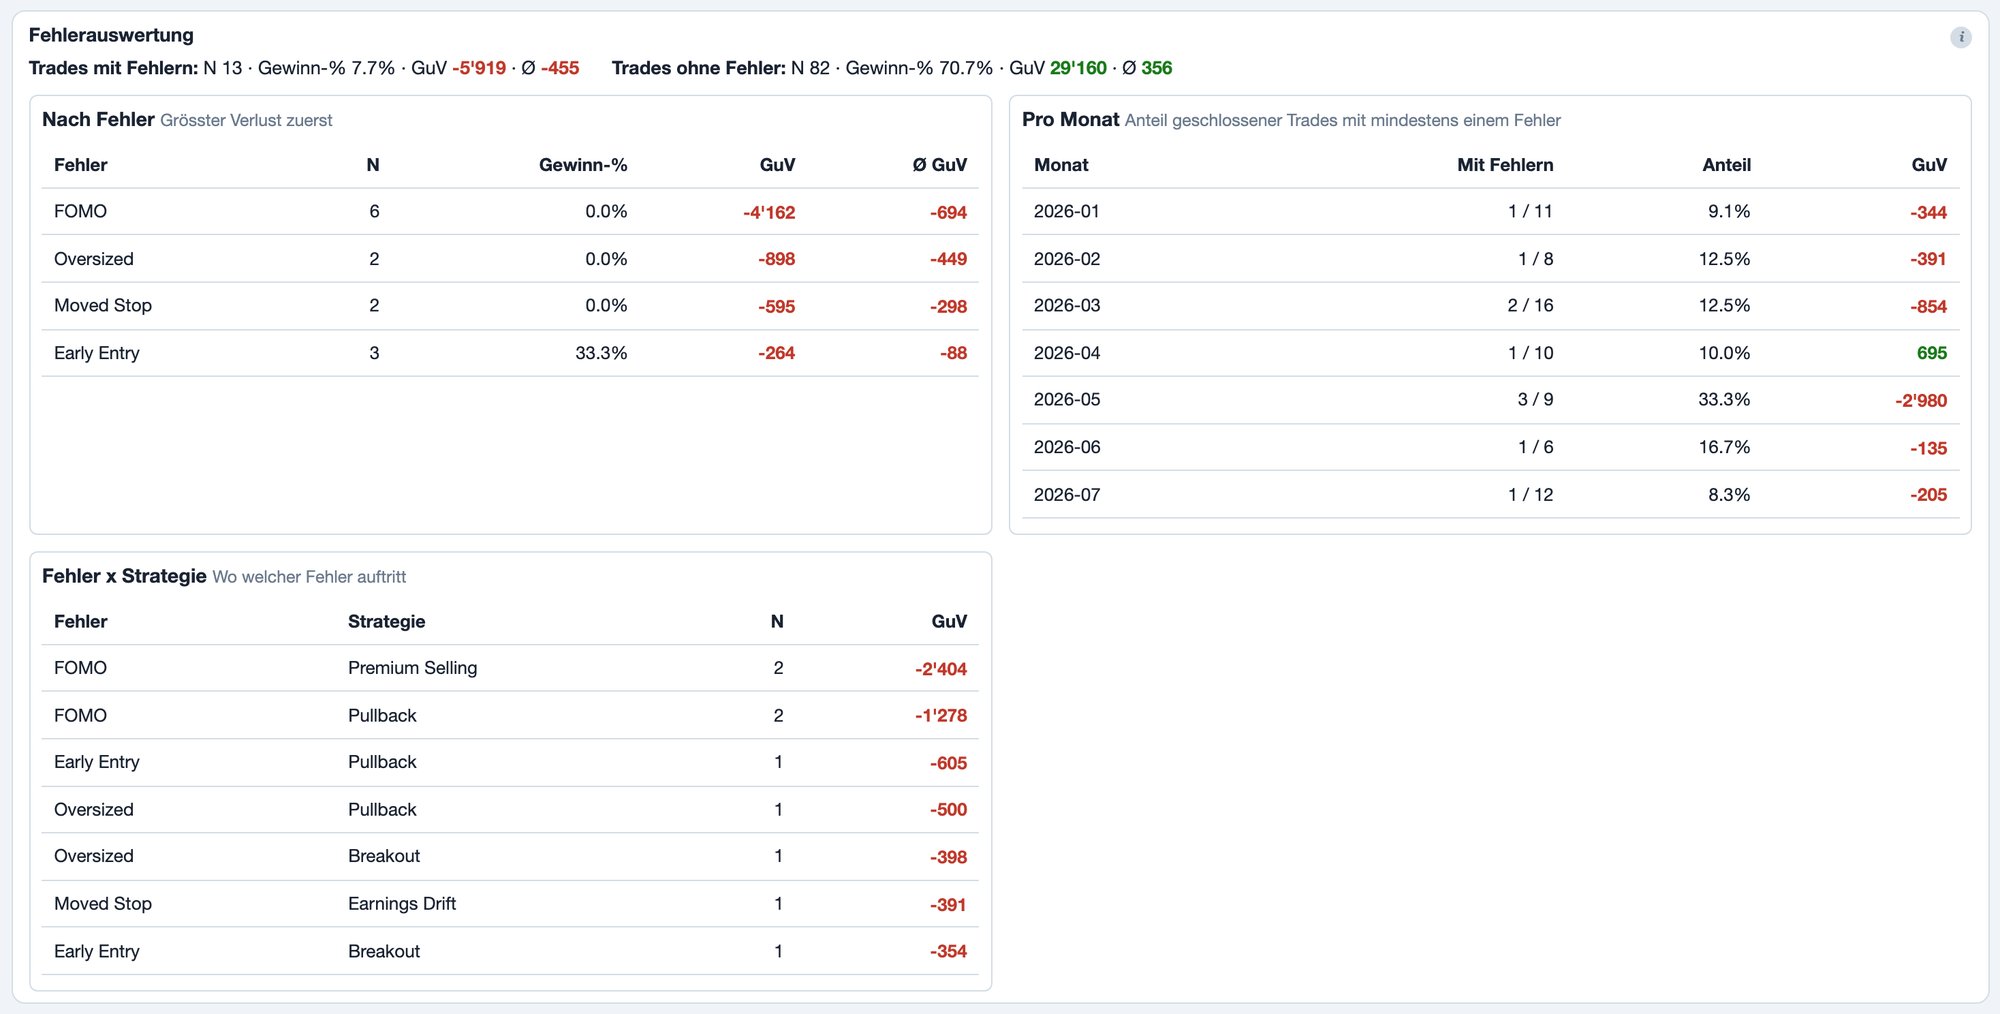Click the red -5'919 summary GuV
The width and height of the screenshot is (2000, 1014).
tap(479, 68)
